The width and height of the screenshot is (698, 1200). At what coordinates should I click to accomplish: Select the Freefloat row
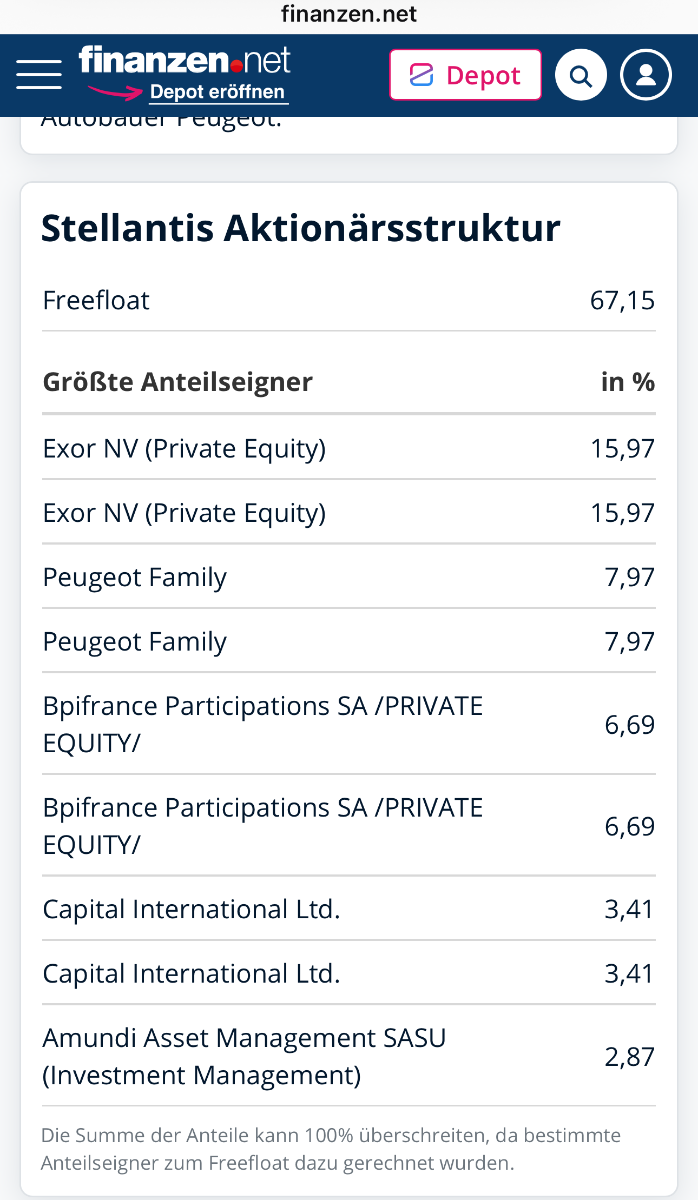349,299
